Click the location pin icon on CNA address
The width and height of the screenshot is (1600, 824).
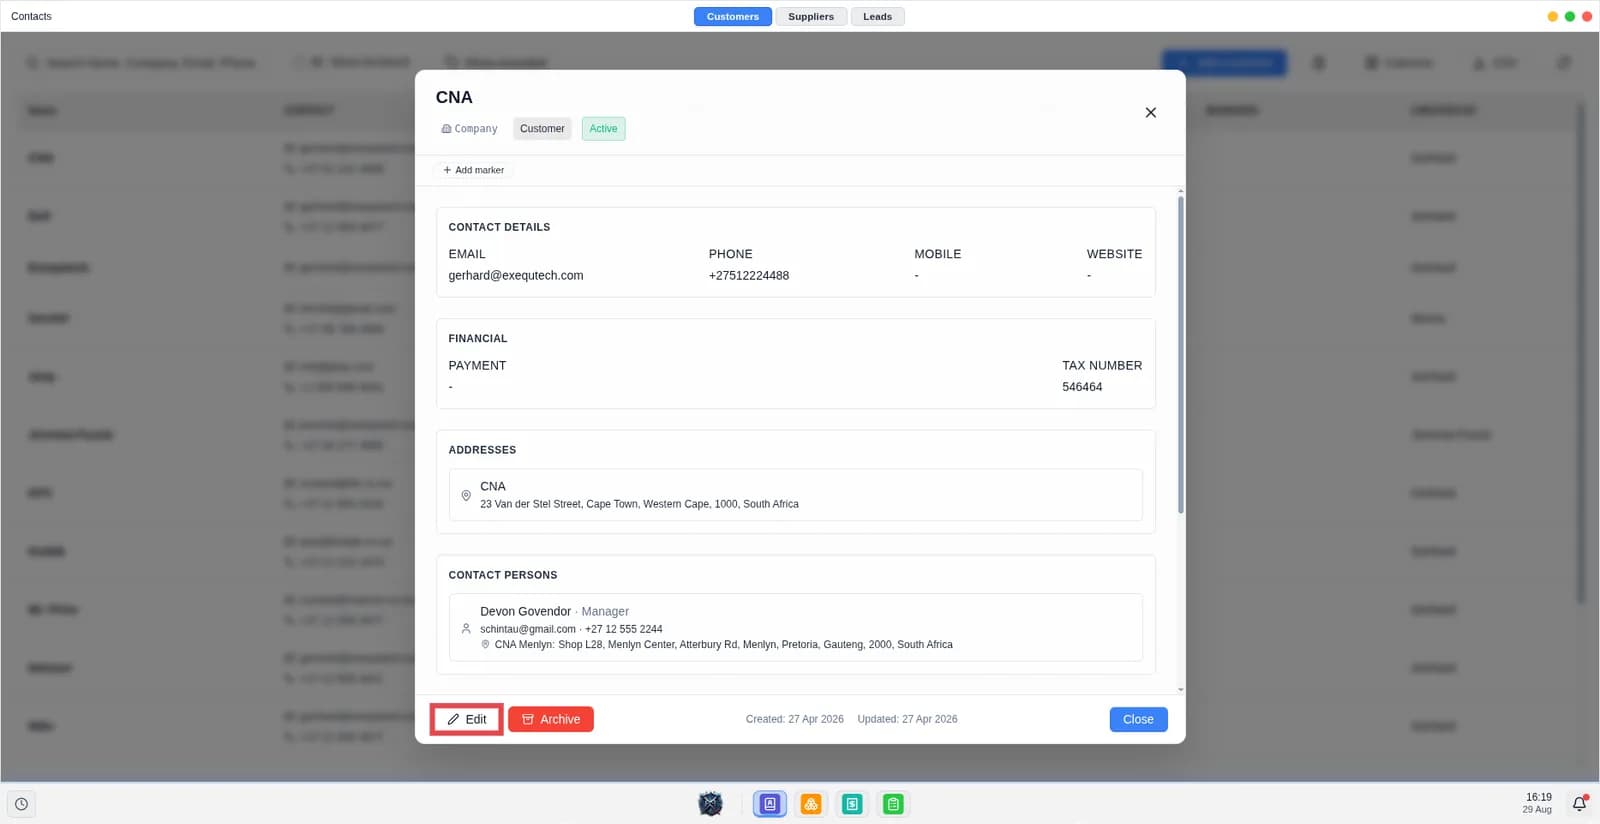[x=466, y=495]
